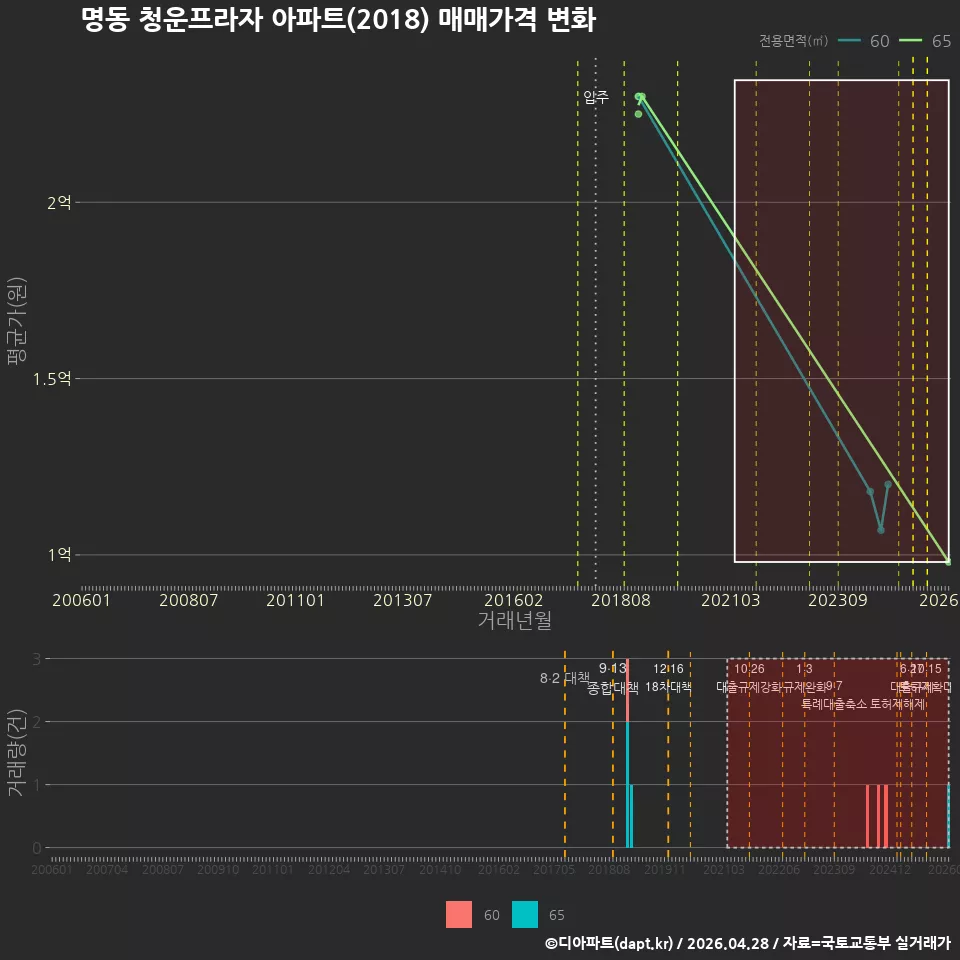Click 202309 on the price chart axis
960x960 pixels.
838,600
